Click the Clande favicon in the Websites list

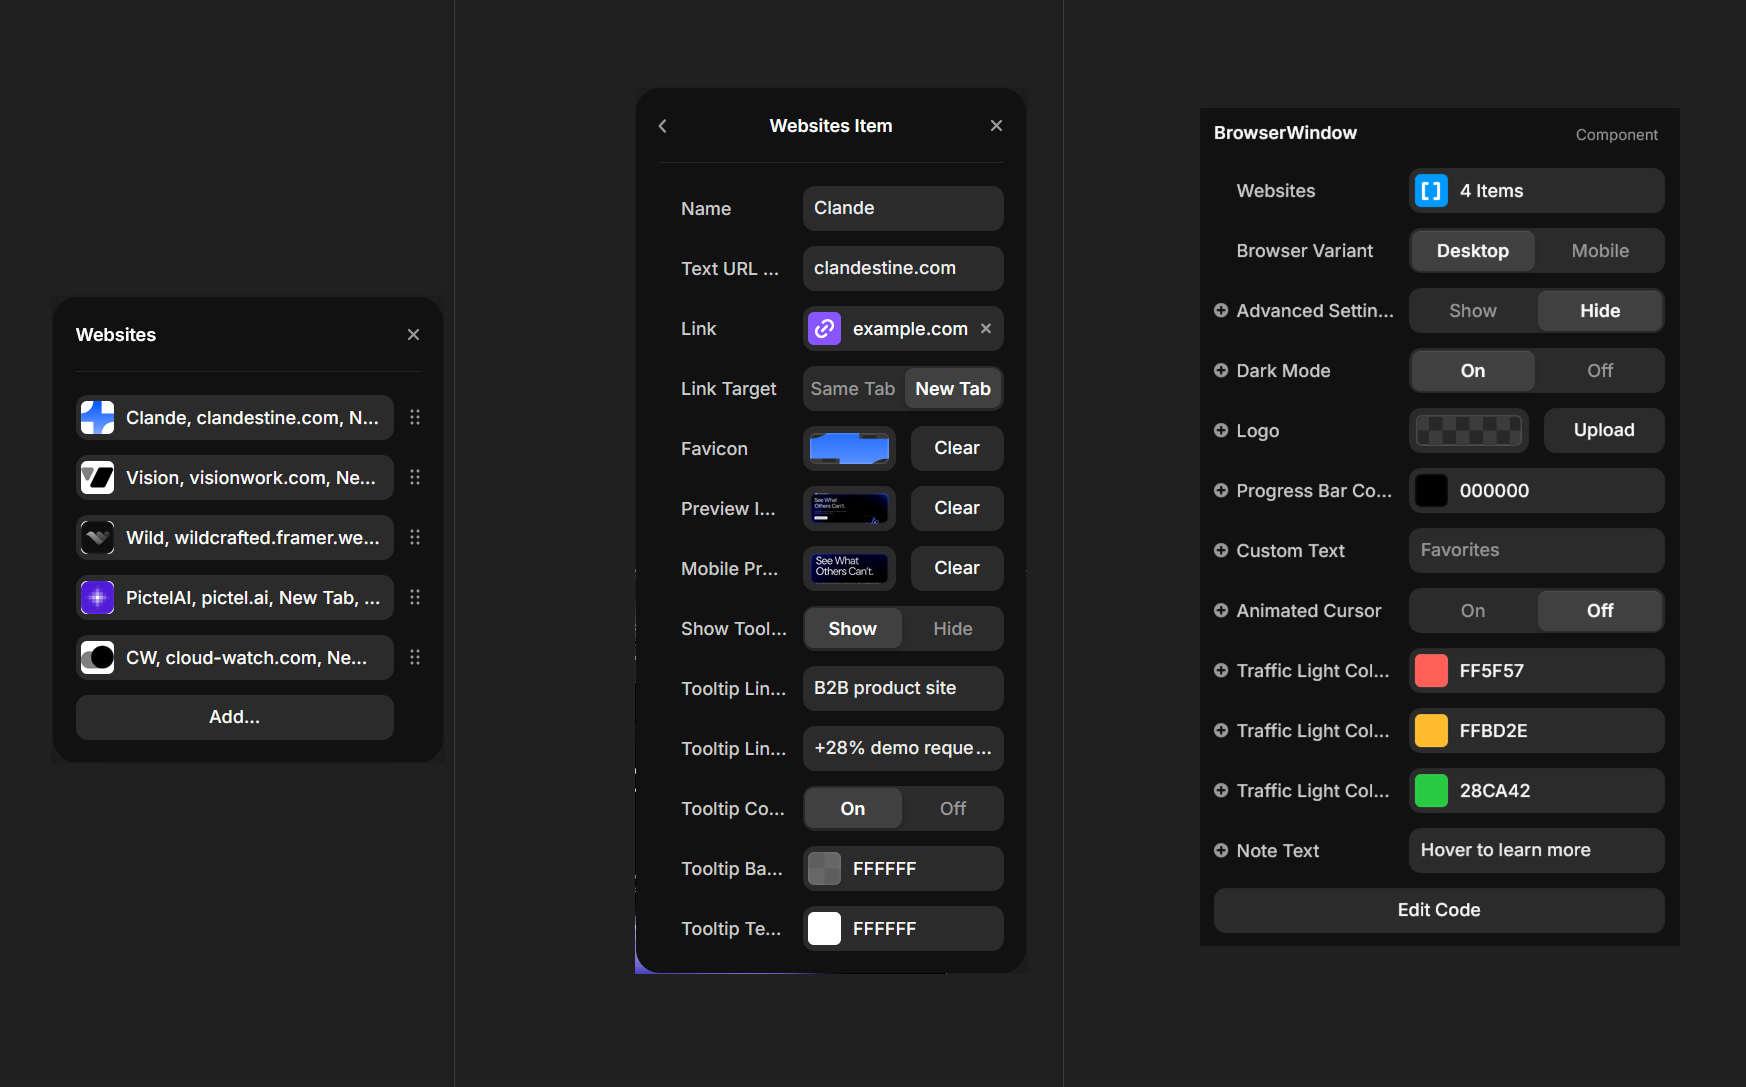[x=97, y=417]
